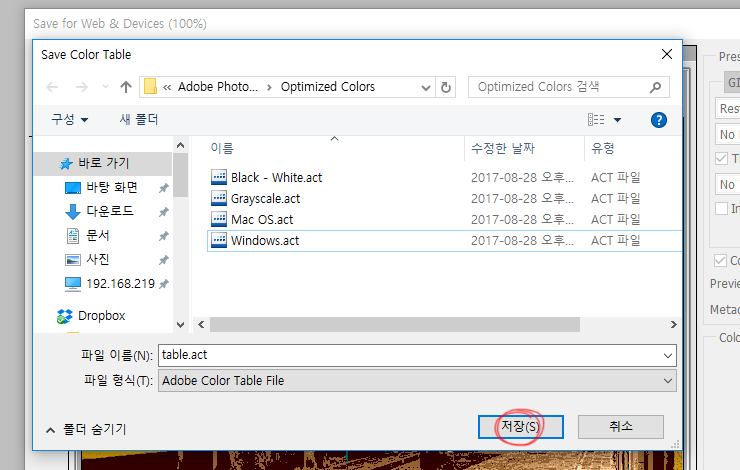Sort files by 수정한 날짜 column
740x470 pixels.
[503, 149]
